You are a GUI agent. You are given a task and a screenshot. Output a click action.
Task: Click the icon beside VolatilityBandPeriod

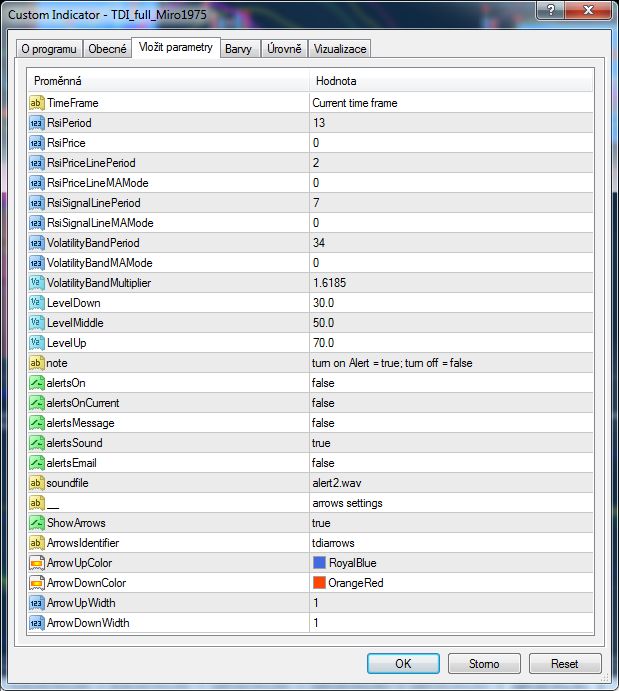tap(37, 243)
